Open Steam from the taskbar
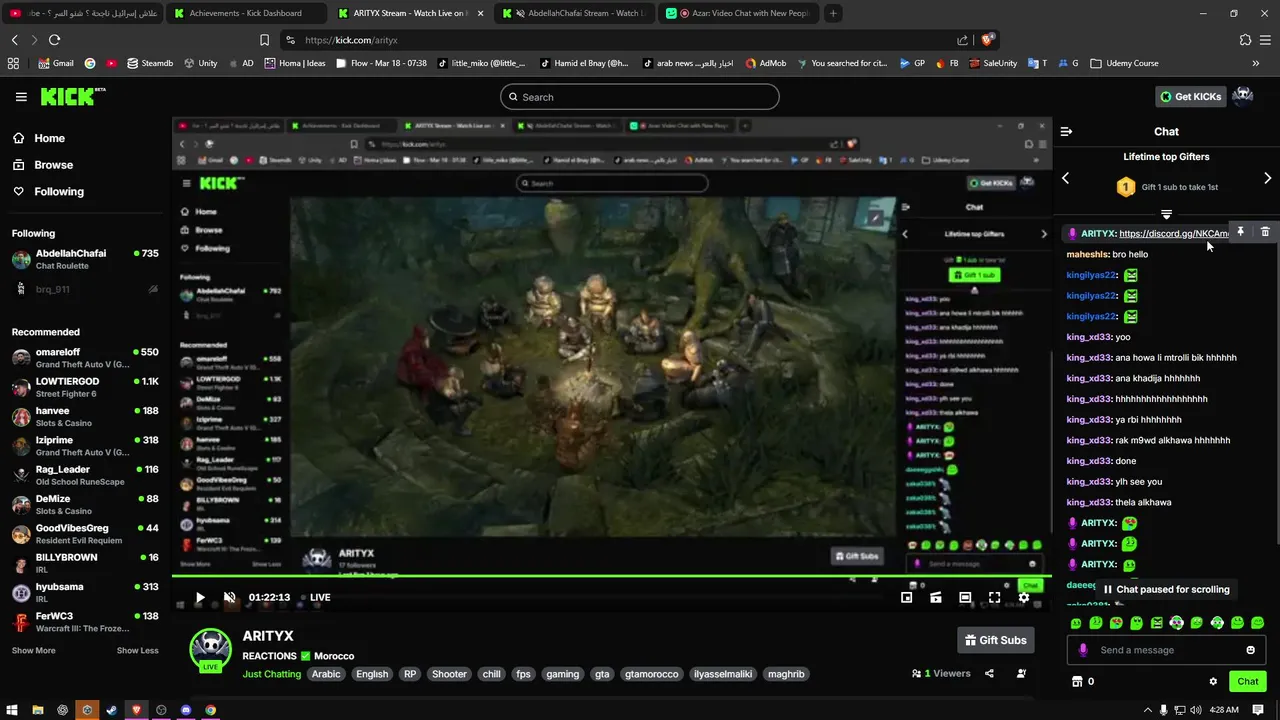Screen dimensions: 1280x720 [x=111, y=710]
